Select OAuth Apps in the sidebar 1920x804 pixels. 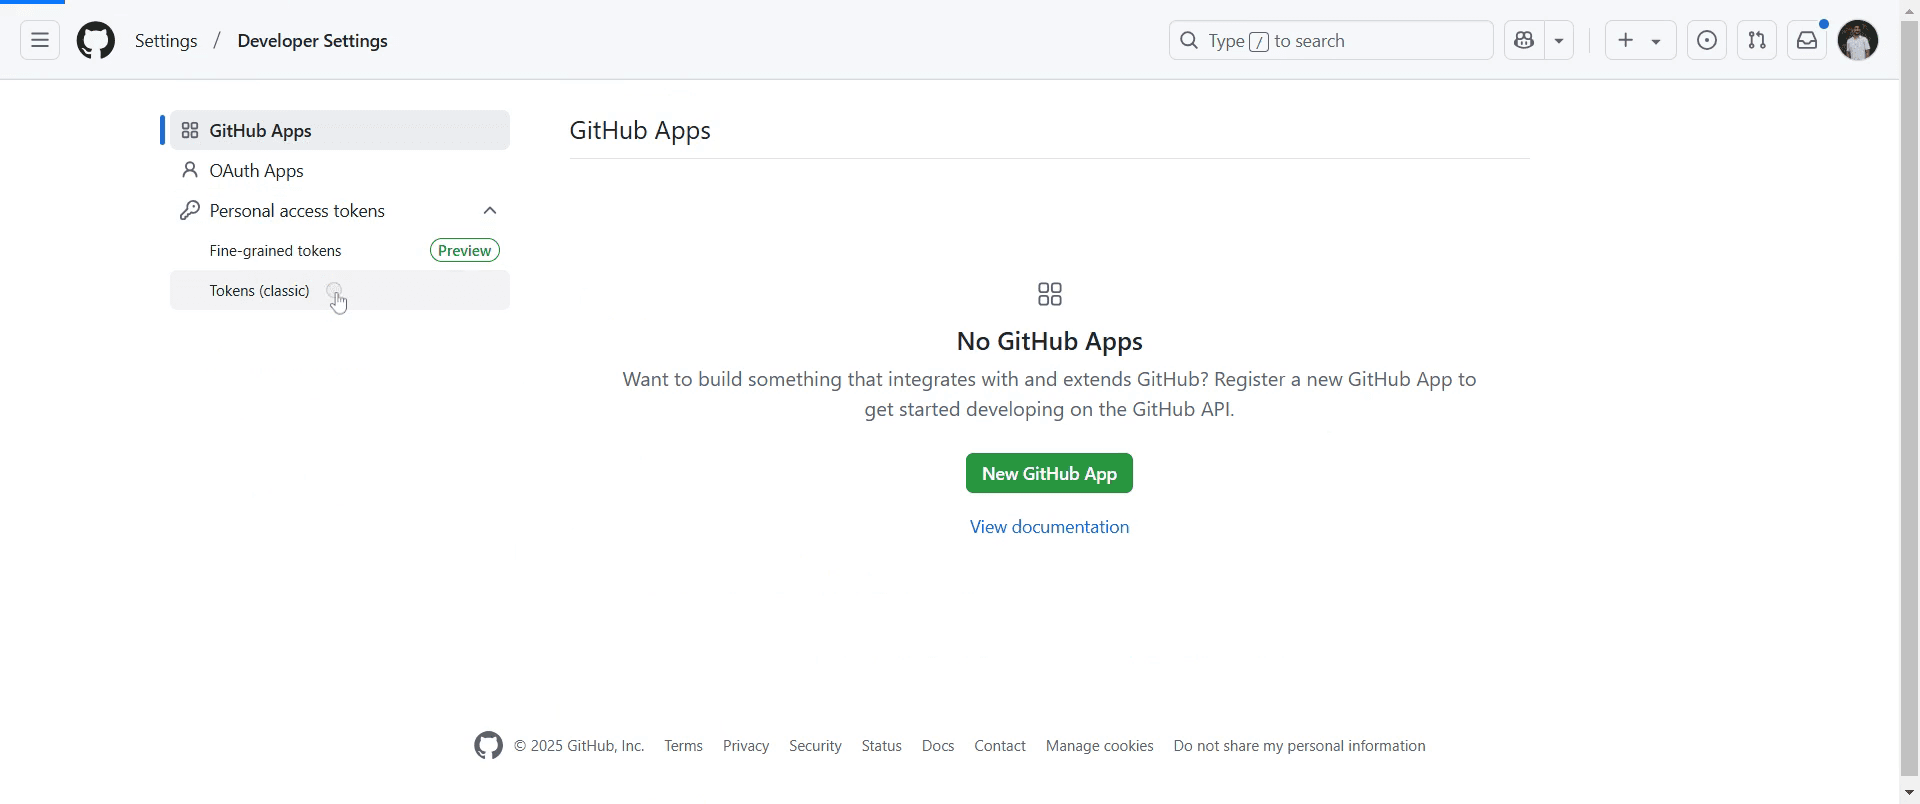click(340, 170)
